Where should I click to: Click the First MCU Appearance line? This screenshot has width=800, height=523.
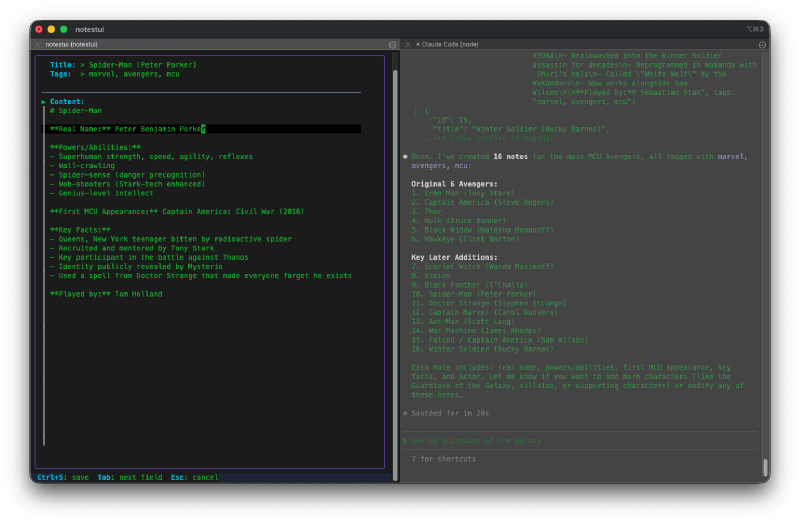pos(177,212)
